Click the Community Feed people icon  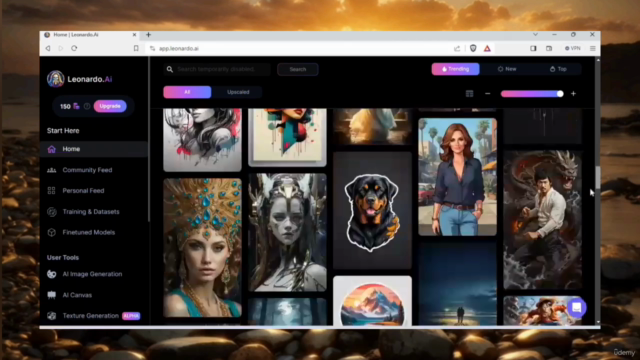[x=51, y=170]
